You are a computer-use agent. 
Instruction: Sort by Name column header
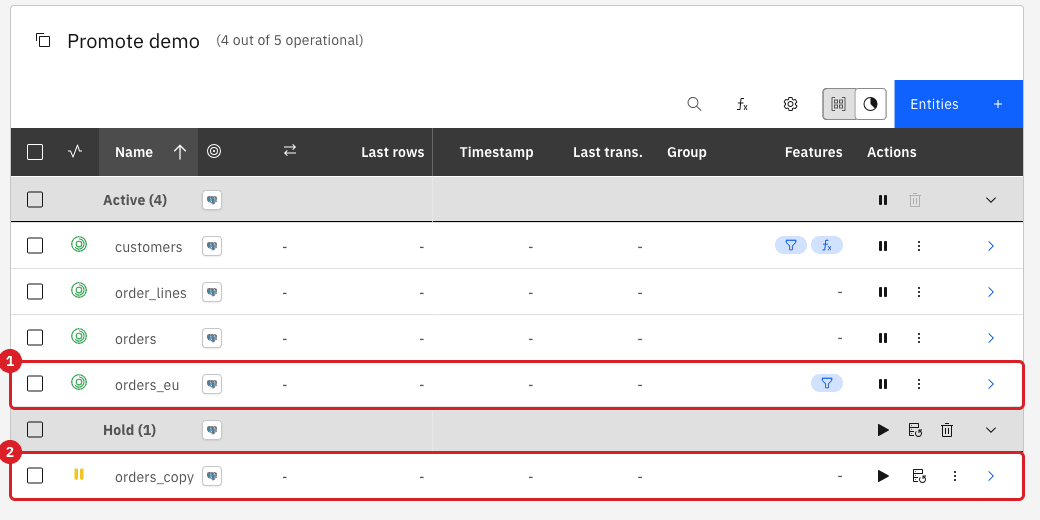(x=149, y=152)
